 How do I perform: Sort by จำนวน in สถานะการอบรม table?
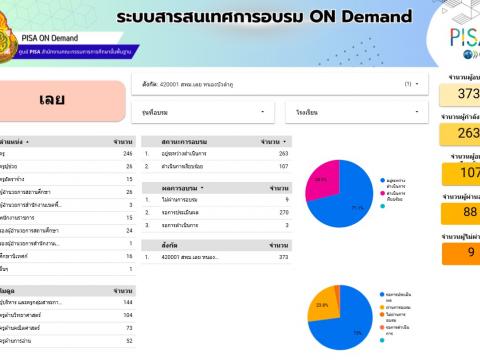[274, 142]
